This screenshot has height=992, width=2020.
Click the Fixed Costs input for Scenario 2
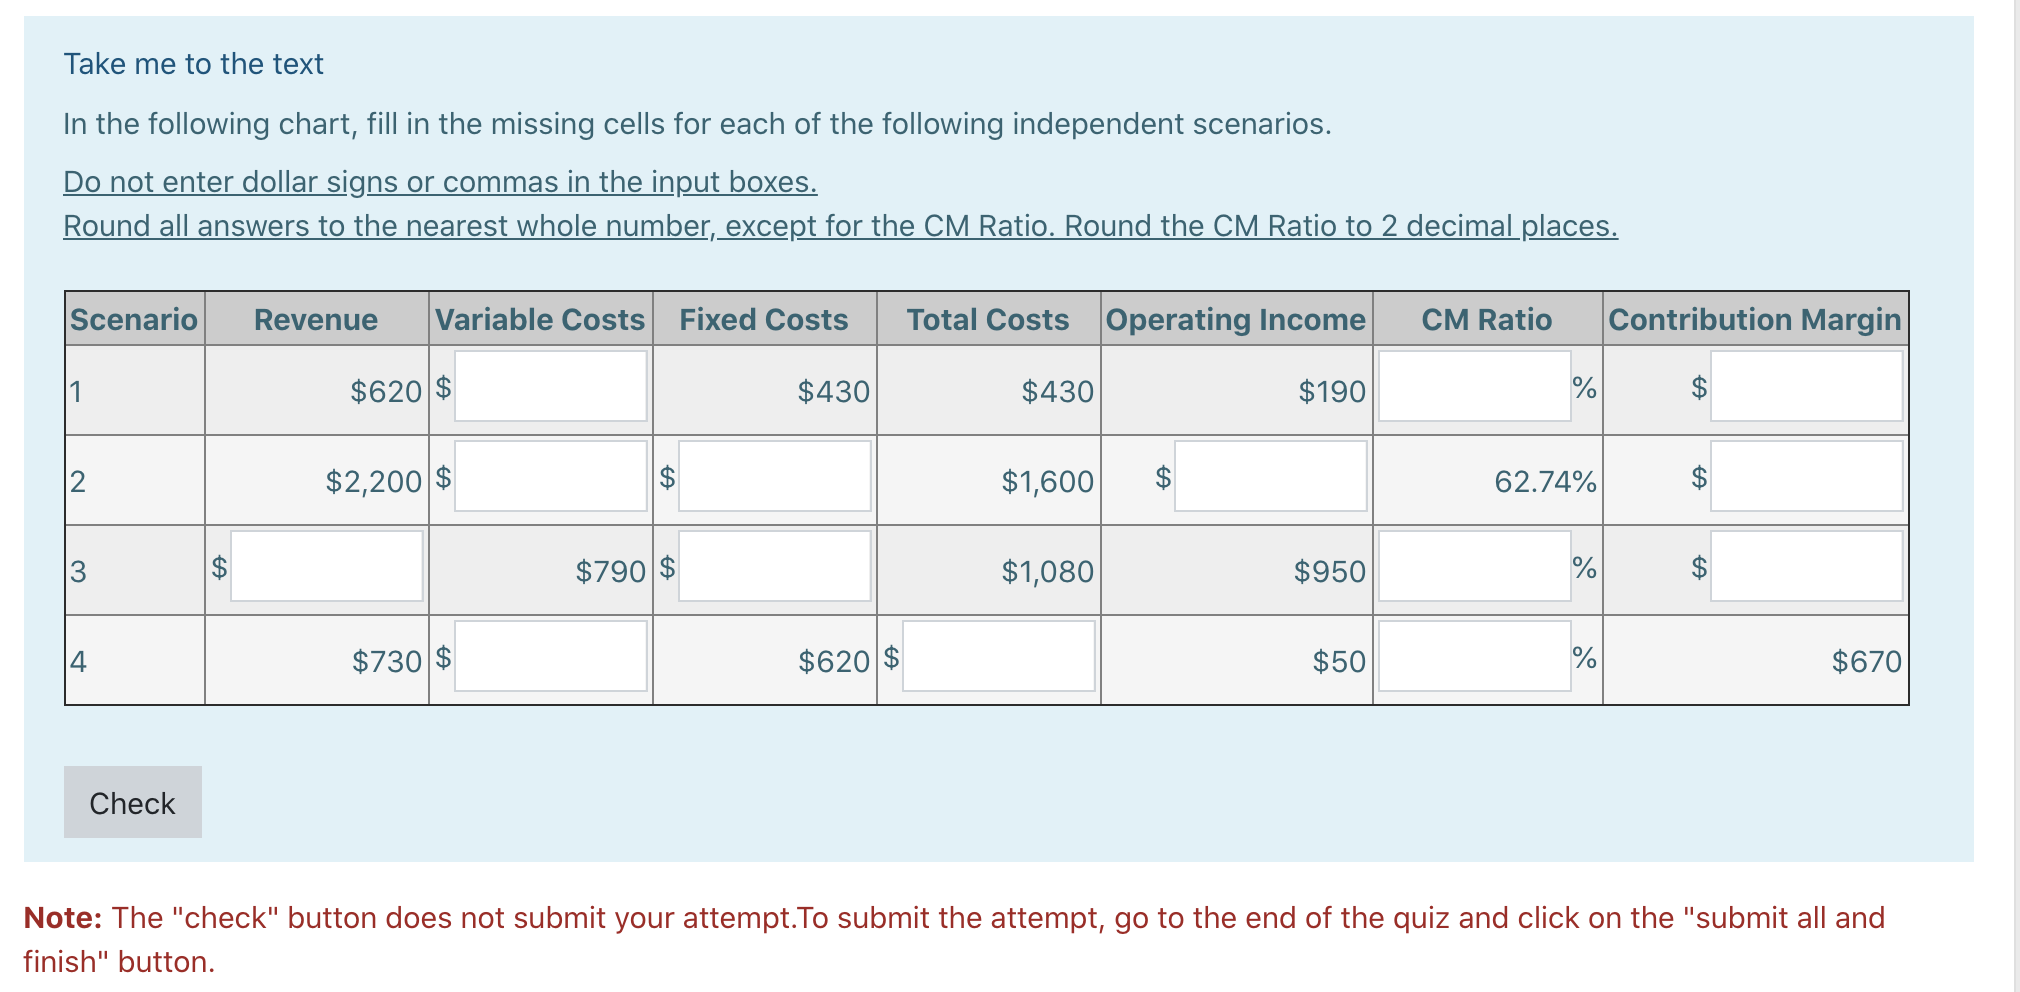[773, 478]
